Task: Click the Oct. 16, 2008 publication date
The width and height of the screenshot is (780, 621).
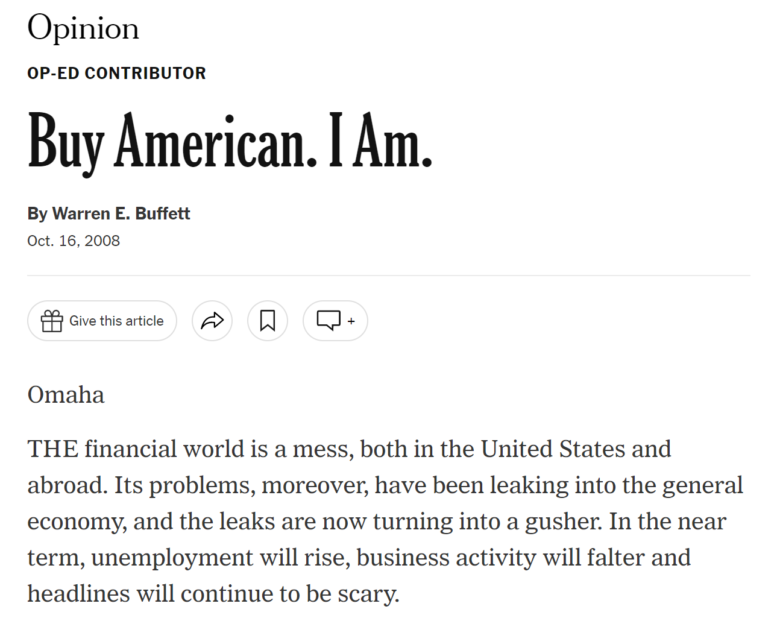Action: point(74,241)
